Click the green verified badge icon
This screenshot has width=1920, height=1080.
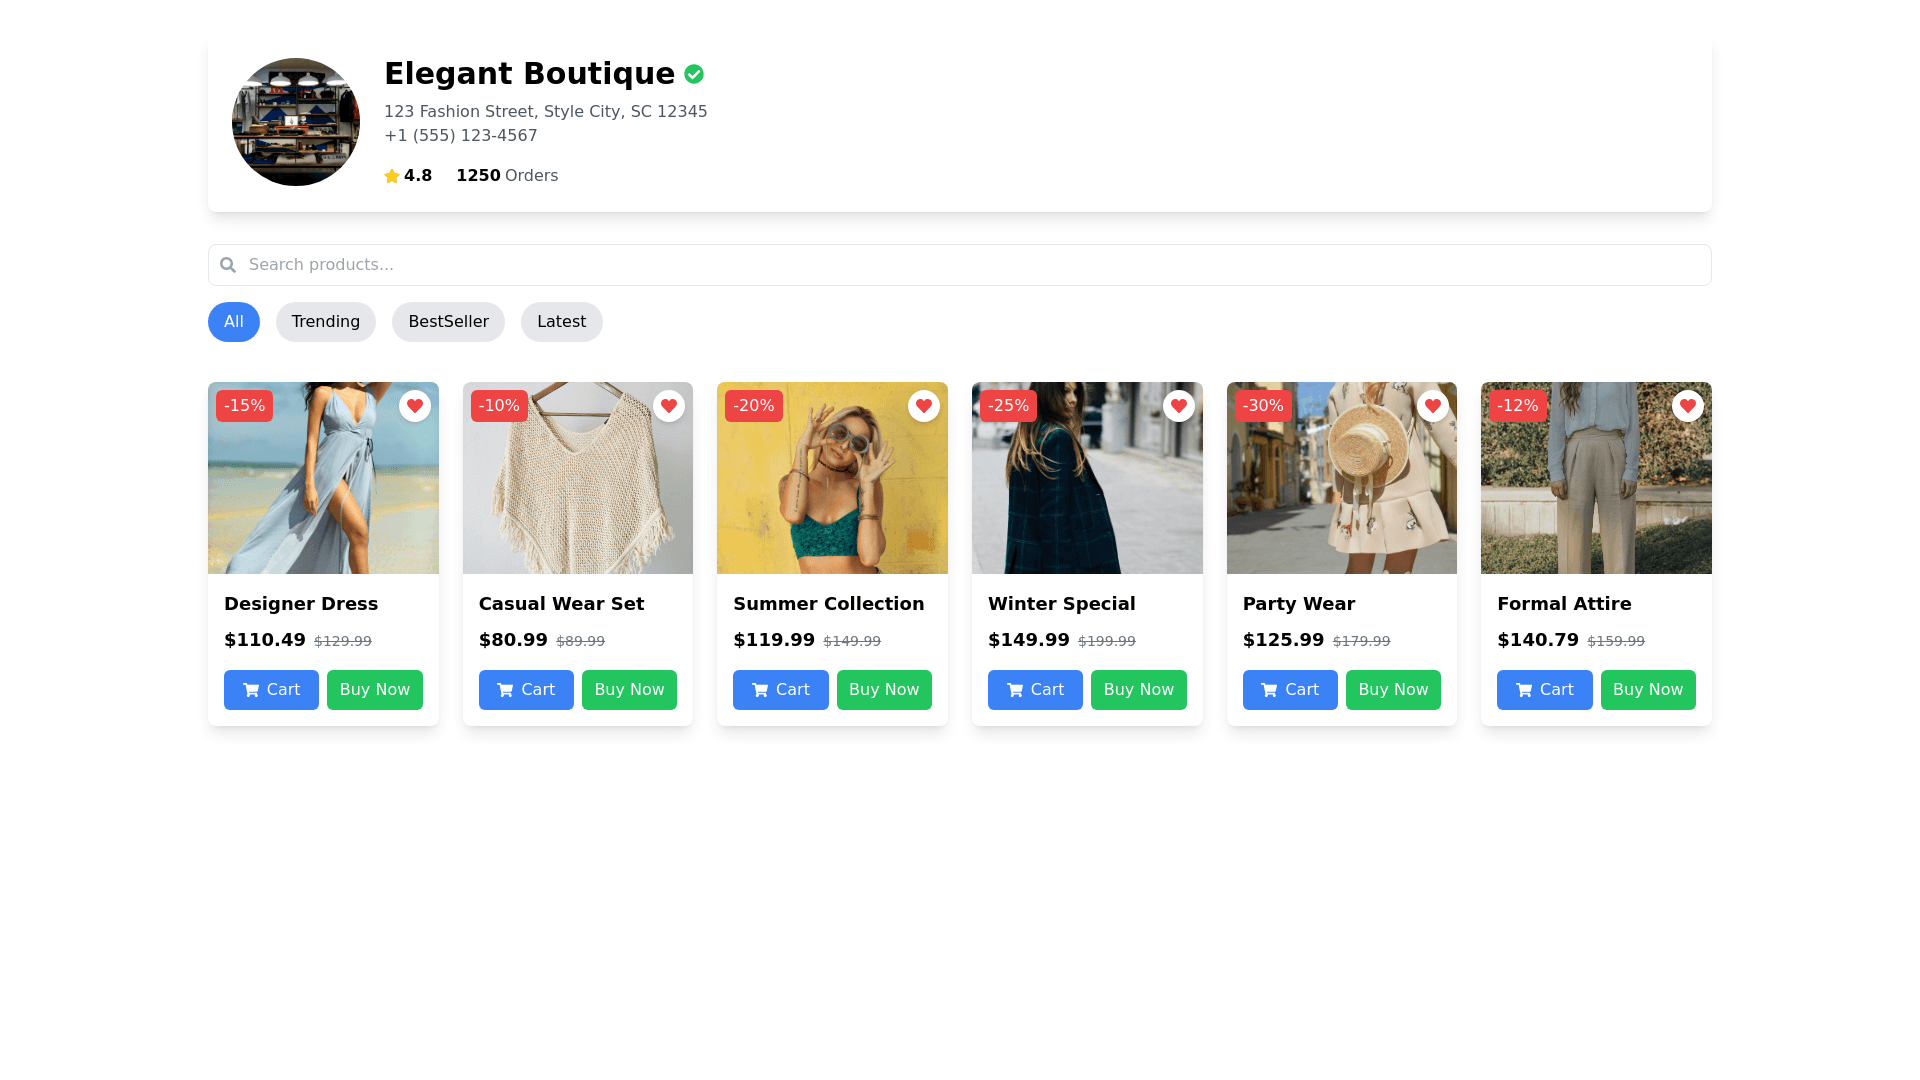[x=694, y=74]
